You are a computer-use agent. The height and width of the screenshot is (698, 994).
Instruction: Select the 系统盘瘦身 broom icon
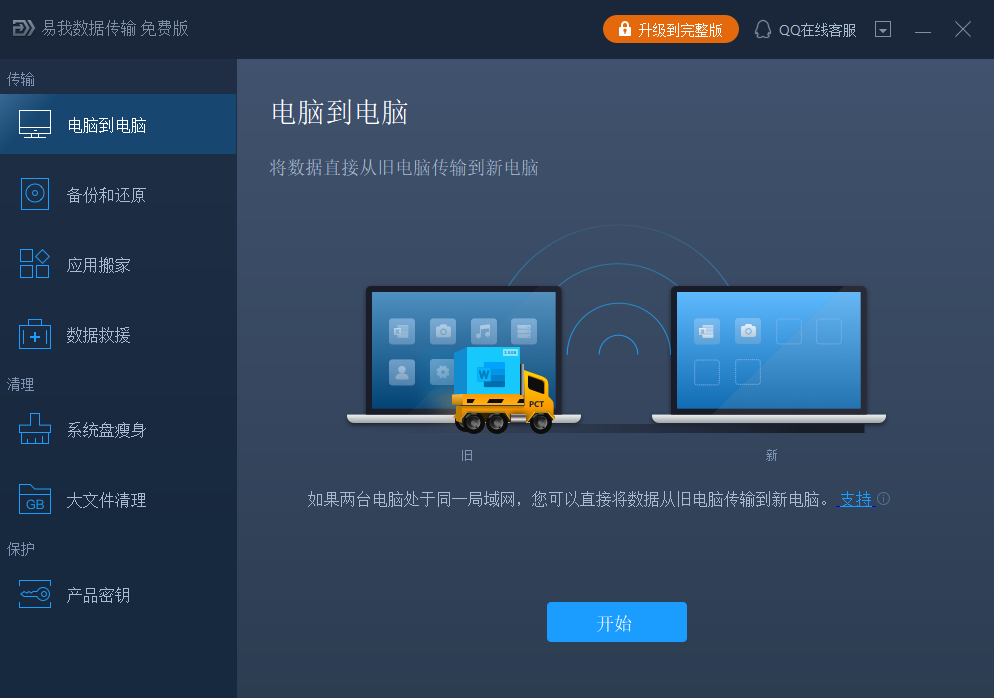coord(35,429)
